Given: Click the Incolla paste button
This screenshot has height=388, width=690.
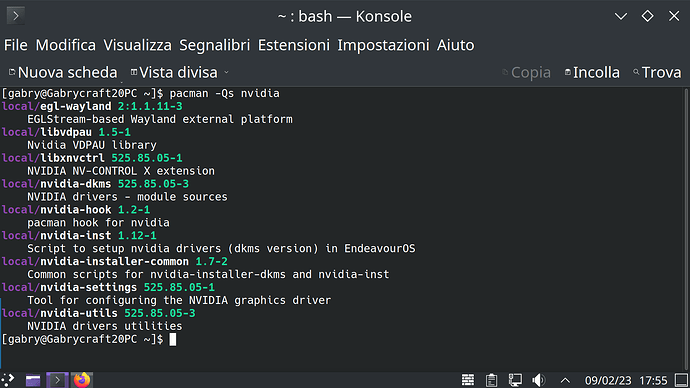Looking at the screenshot, I should click(x=592, y=73).
